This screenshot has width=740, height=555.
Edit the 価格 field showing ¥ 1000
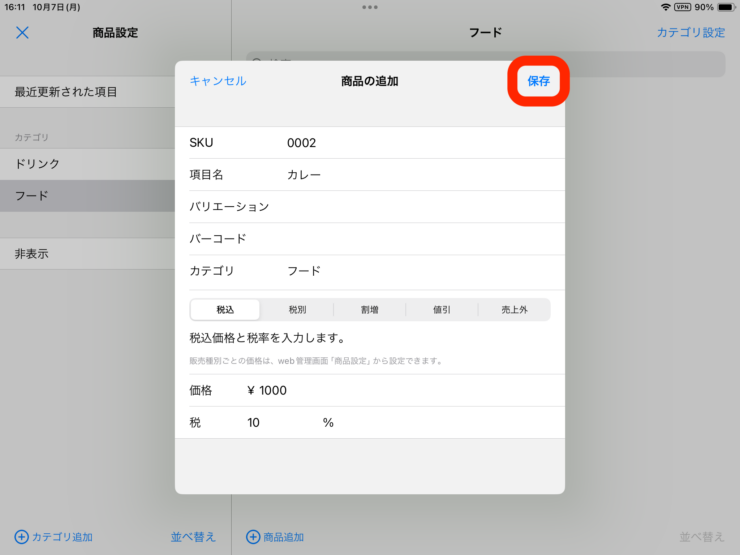click(x=370, y=390)
